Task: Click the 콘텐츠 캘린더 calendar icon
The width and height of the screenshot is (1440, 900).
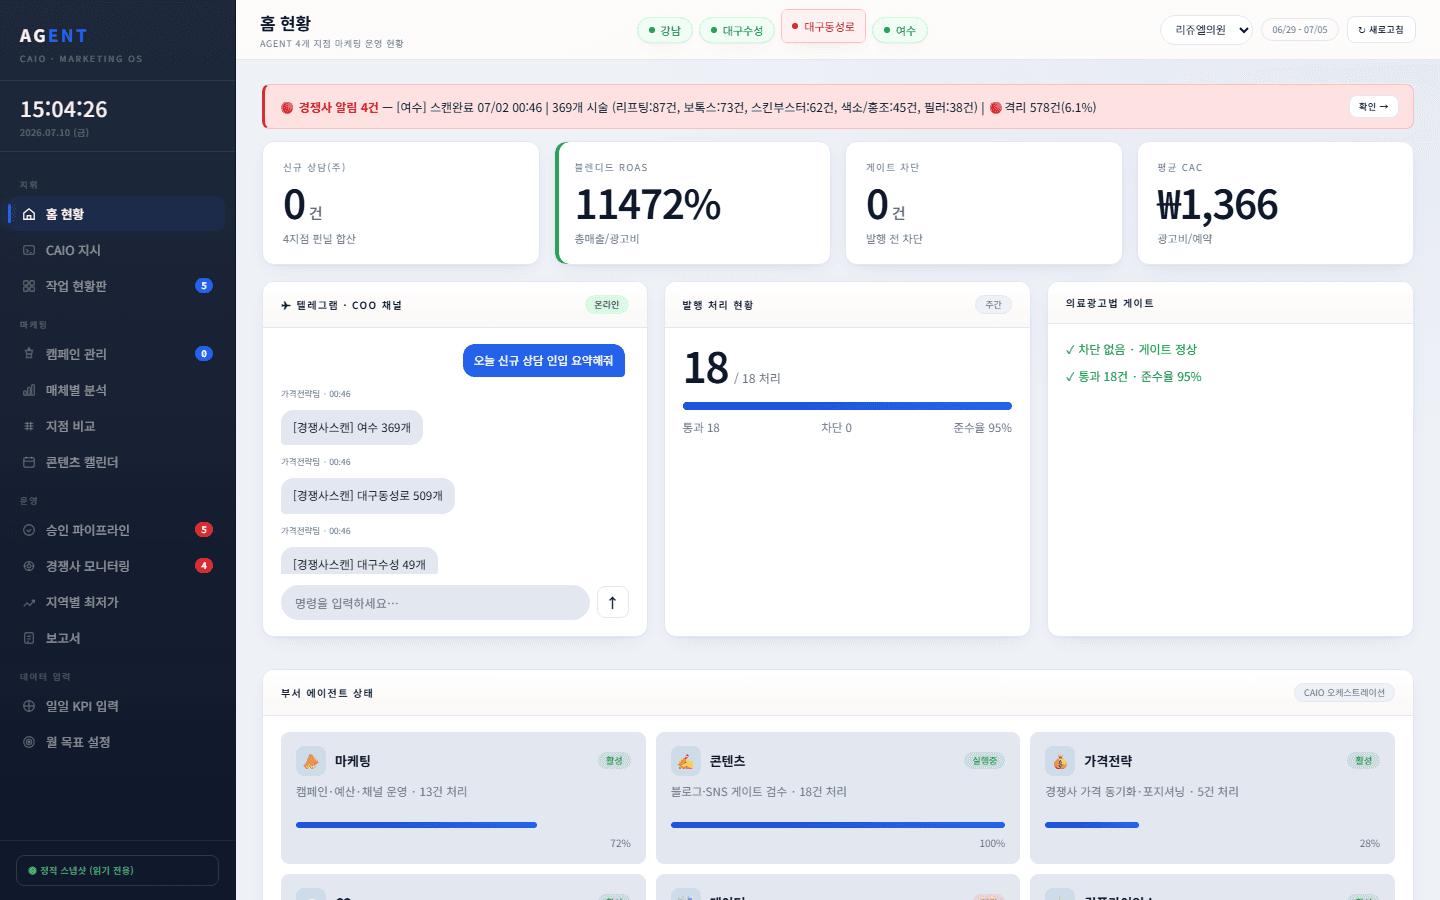Action: 29,462
